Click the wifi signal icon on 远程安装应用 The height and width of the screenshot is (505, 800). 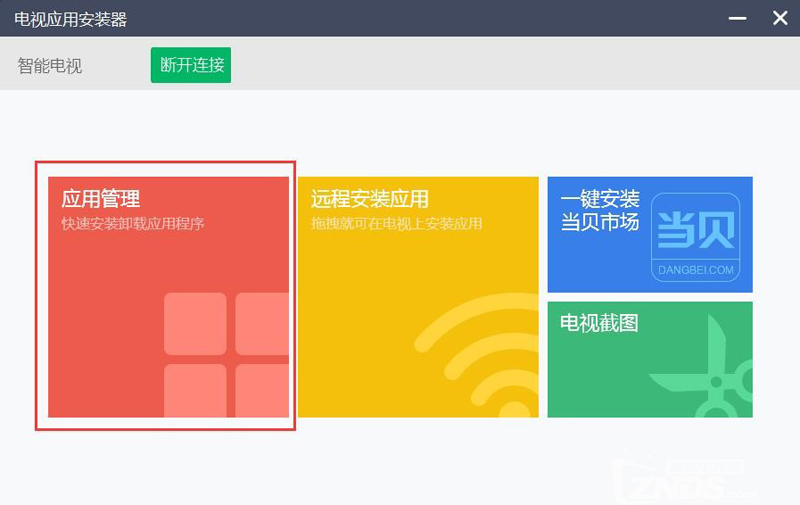pos(477,355)
